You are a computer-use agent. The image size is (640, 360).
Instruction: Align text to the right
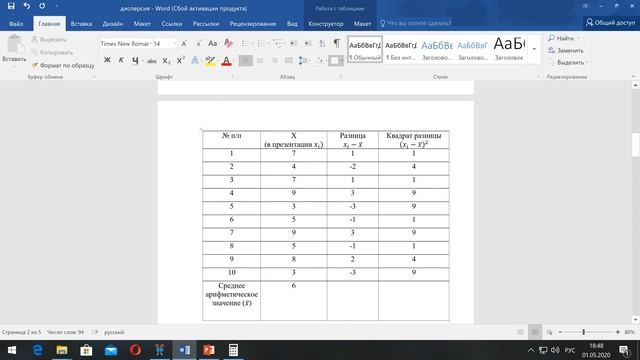[274, 61]
